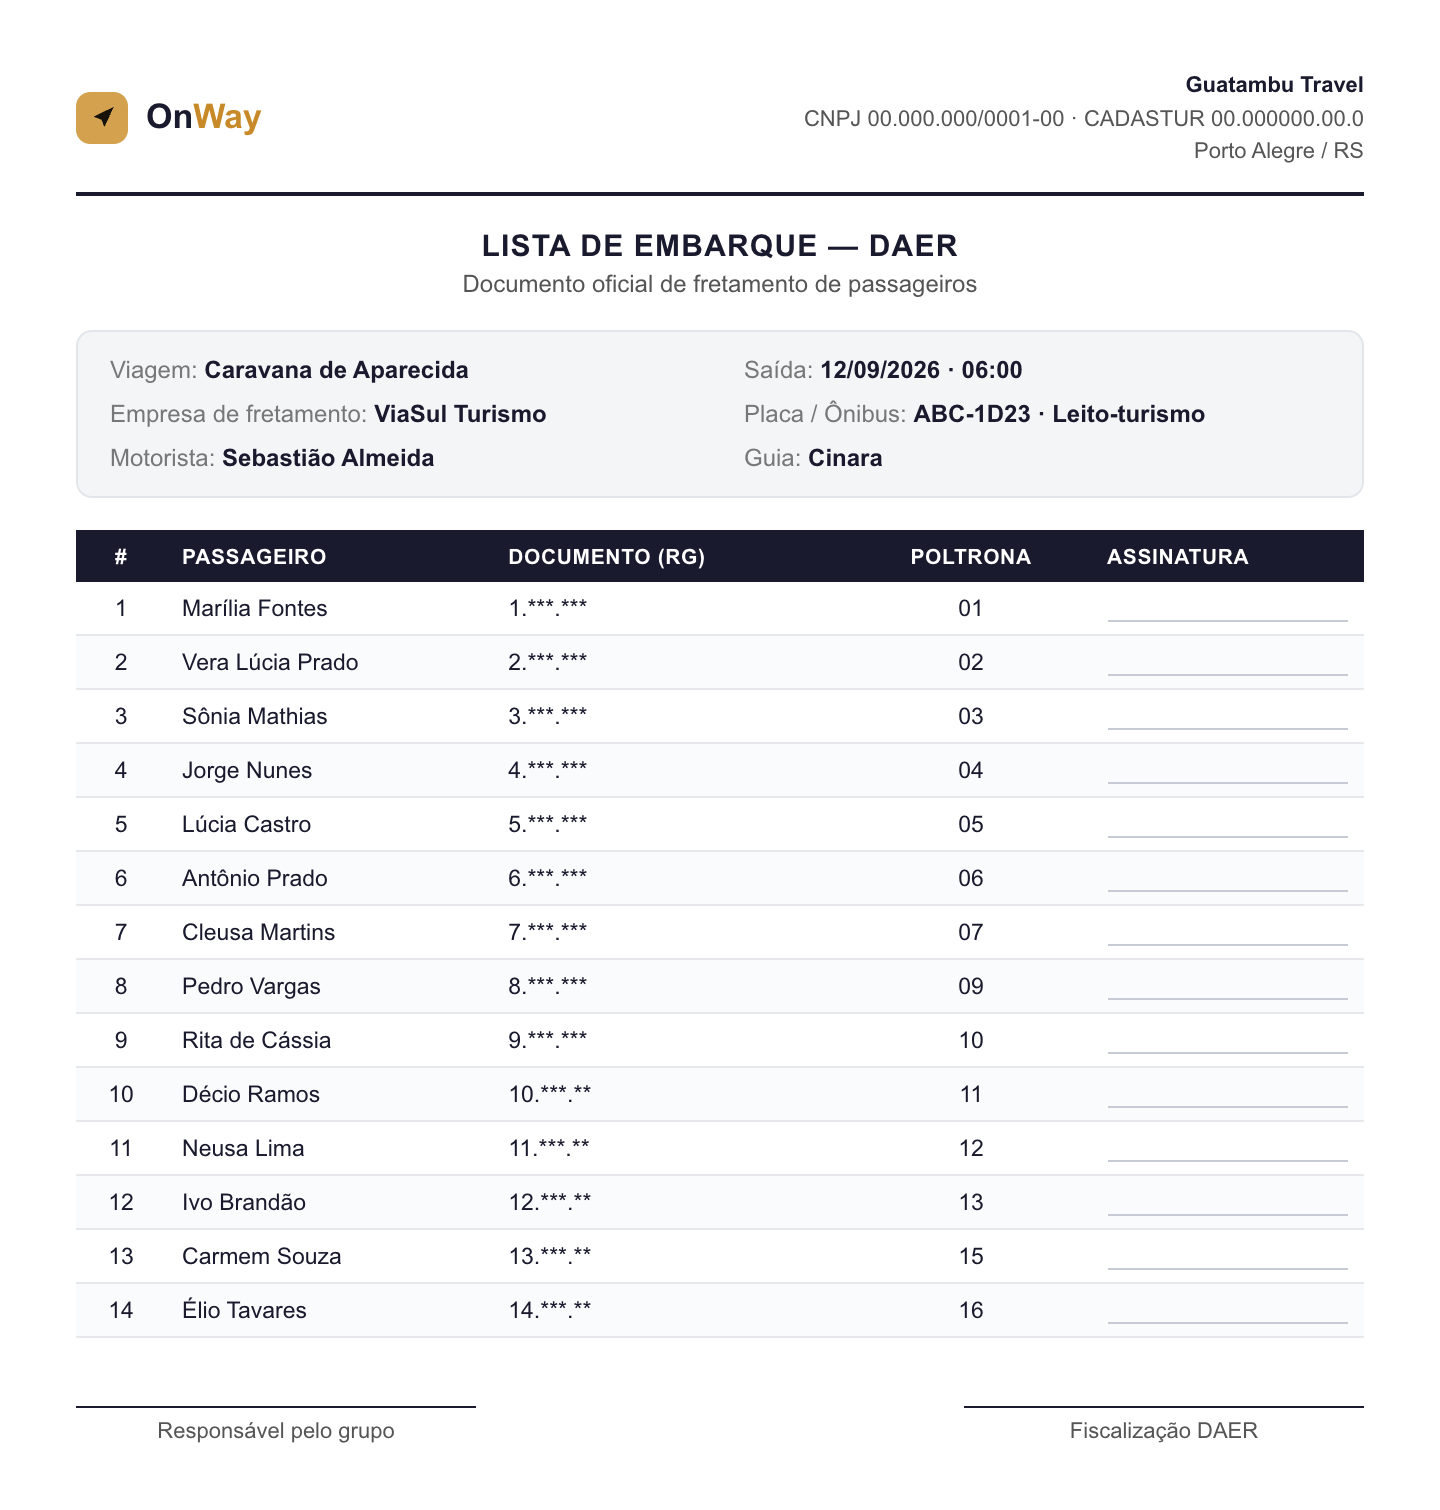Click the signature line for Marília Fontes
Screen dimensions: 1440x1510
pyautogui.click(x=1227, y=620)
